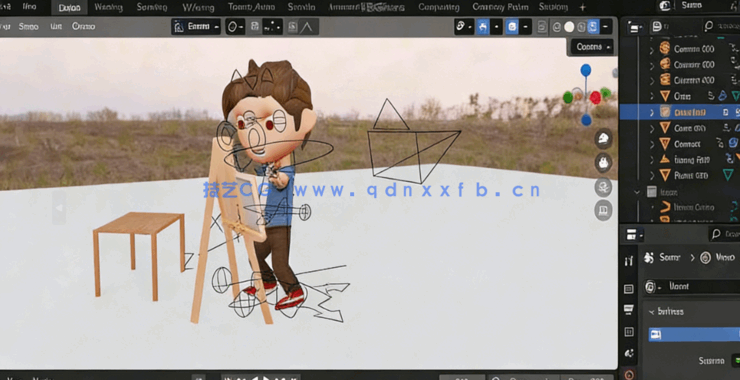
Task: Toggle proportional editing in the header
Action: click(x=293, y=27)
